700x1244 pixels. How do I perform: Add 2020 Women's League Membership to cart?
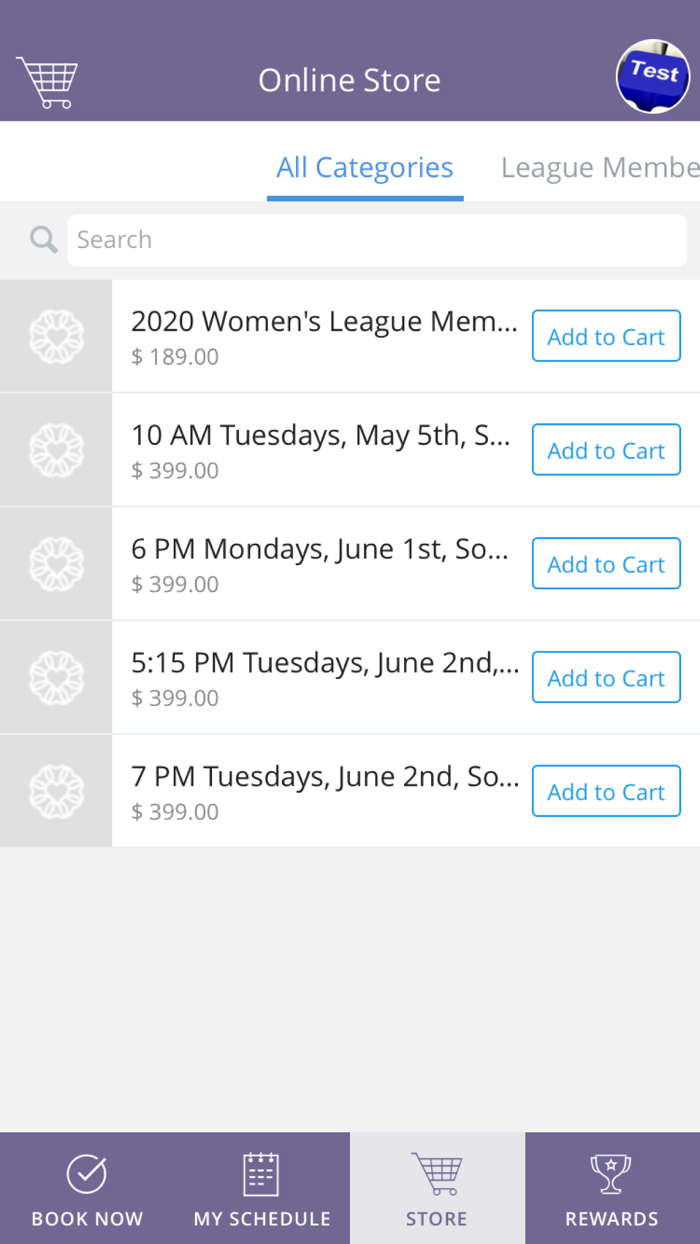click(606, 336)
